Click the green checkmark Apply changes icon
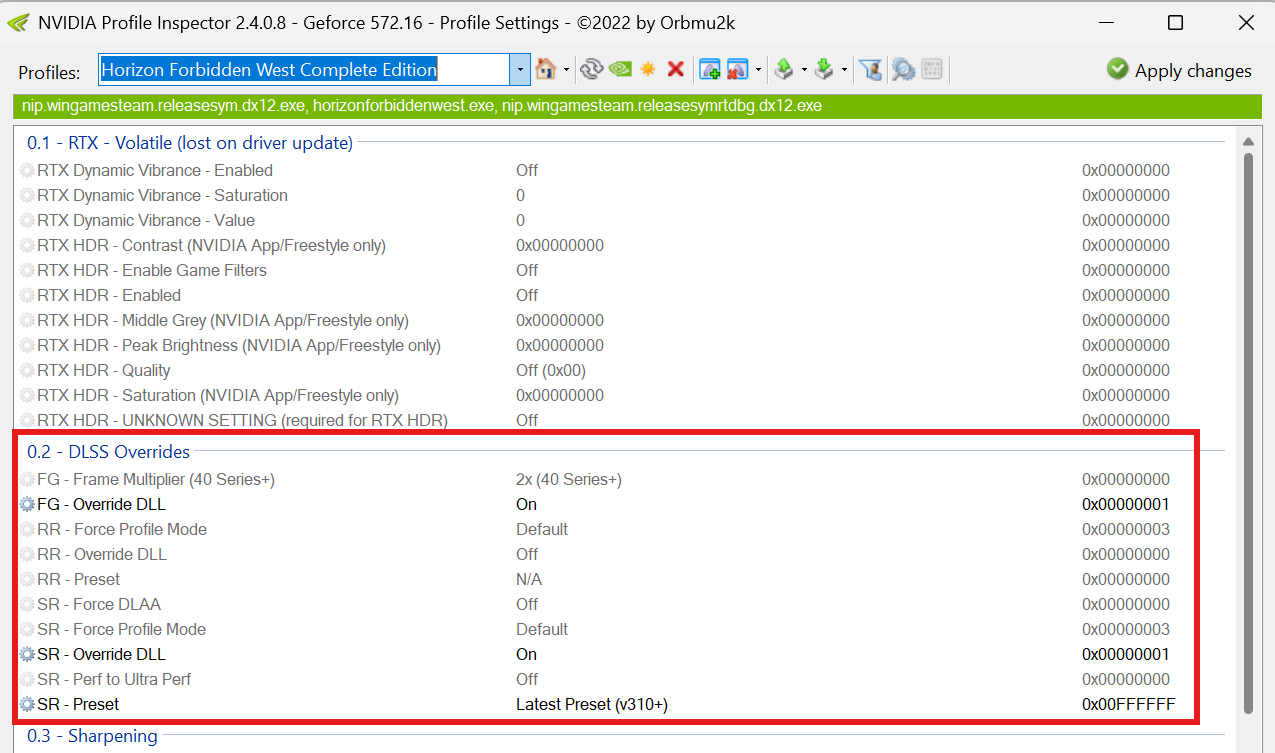Screen dimensions: 1275x753 coord(1117,69)
